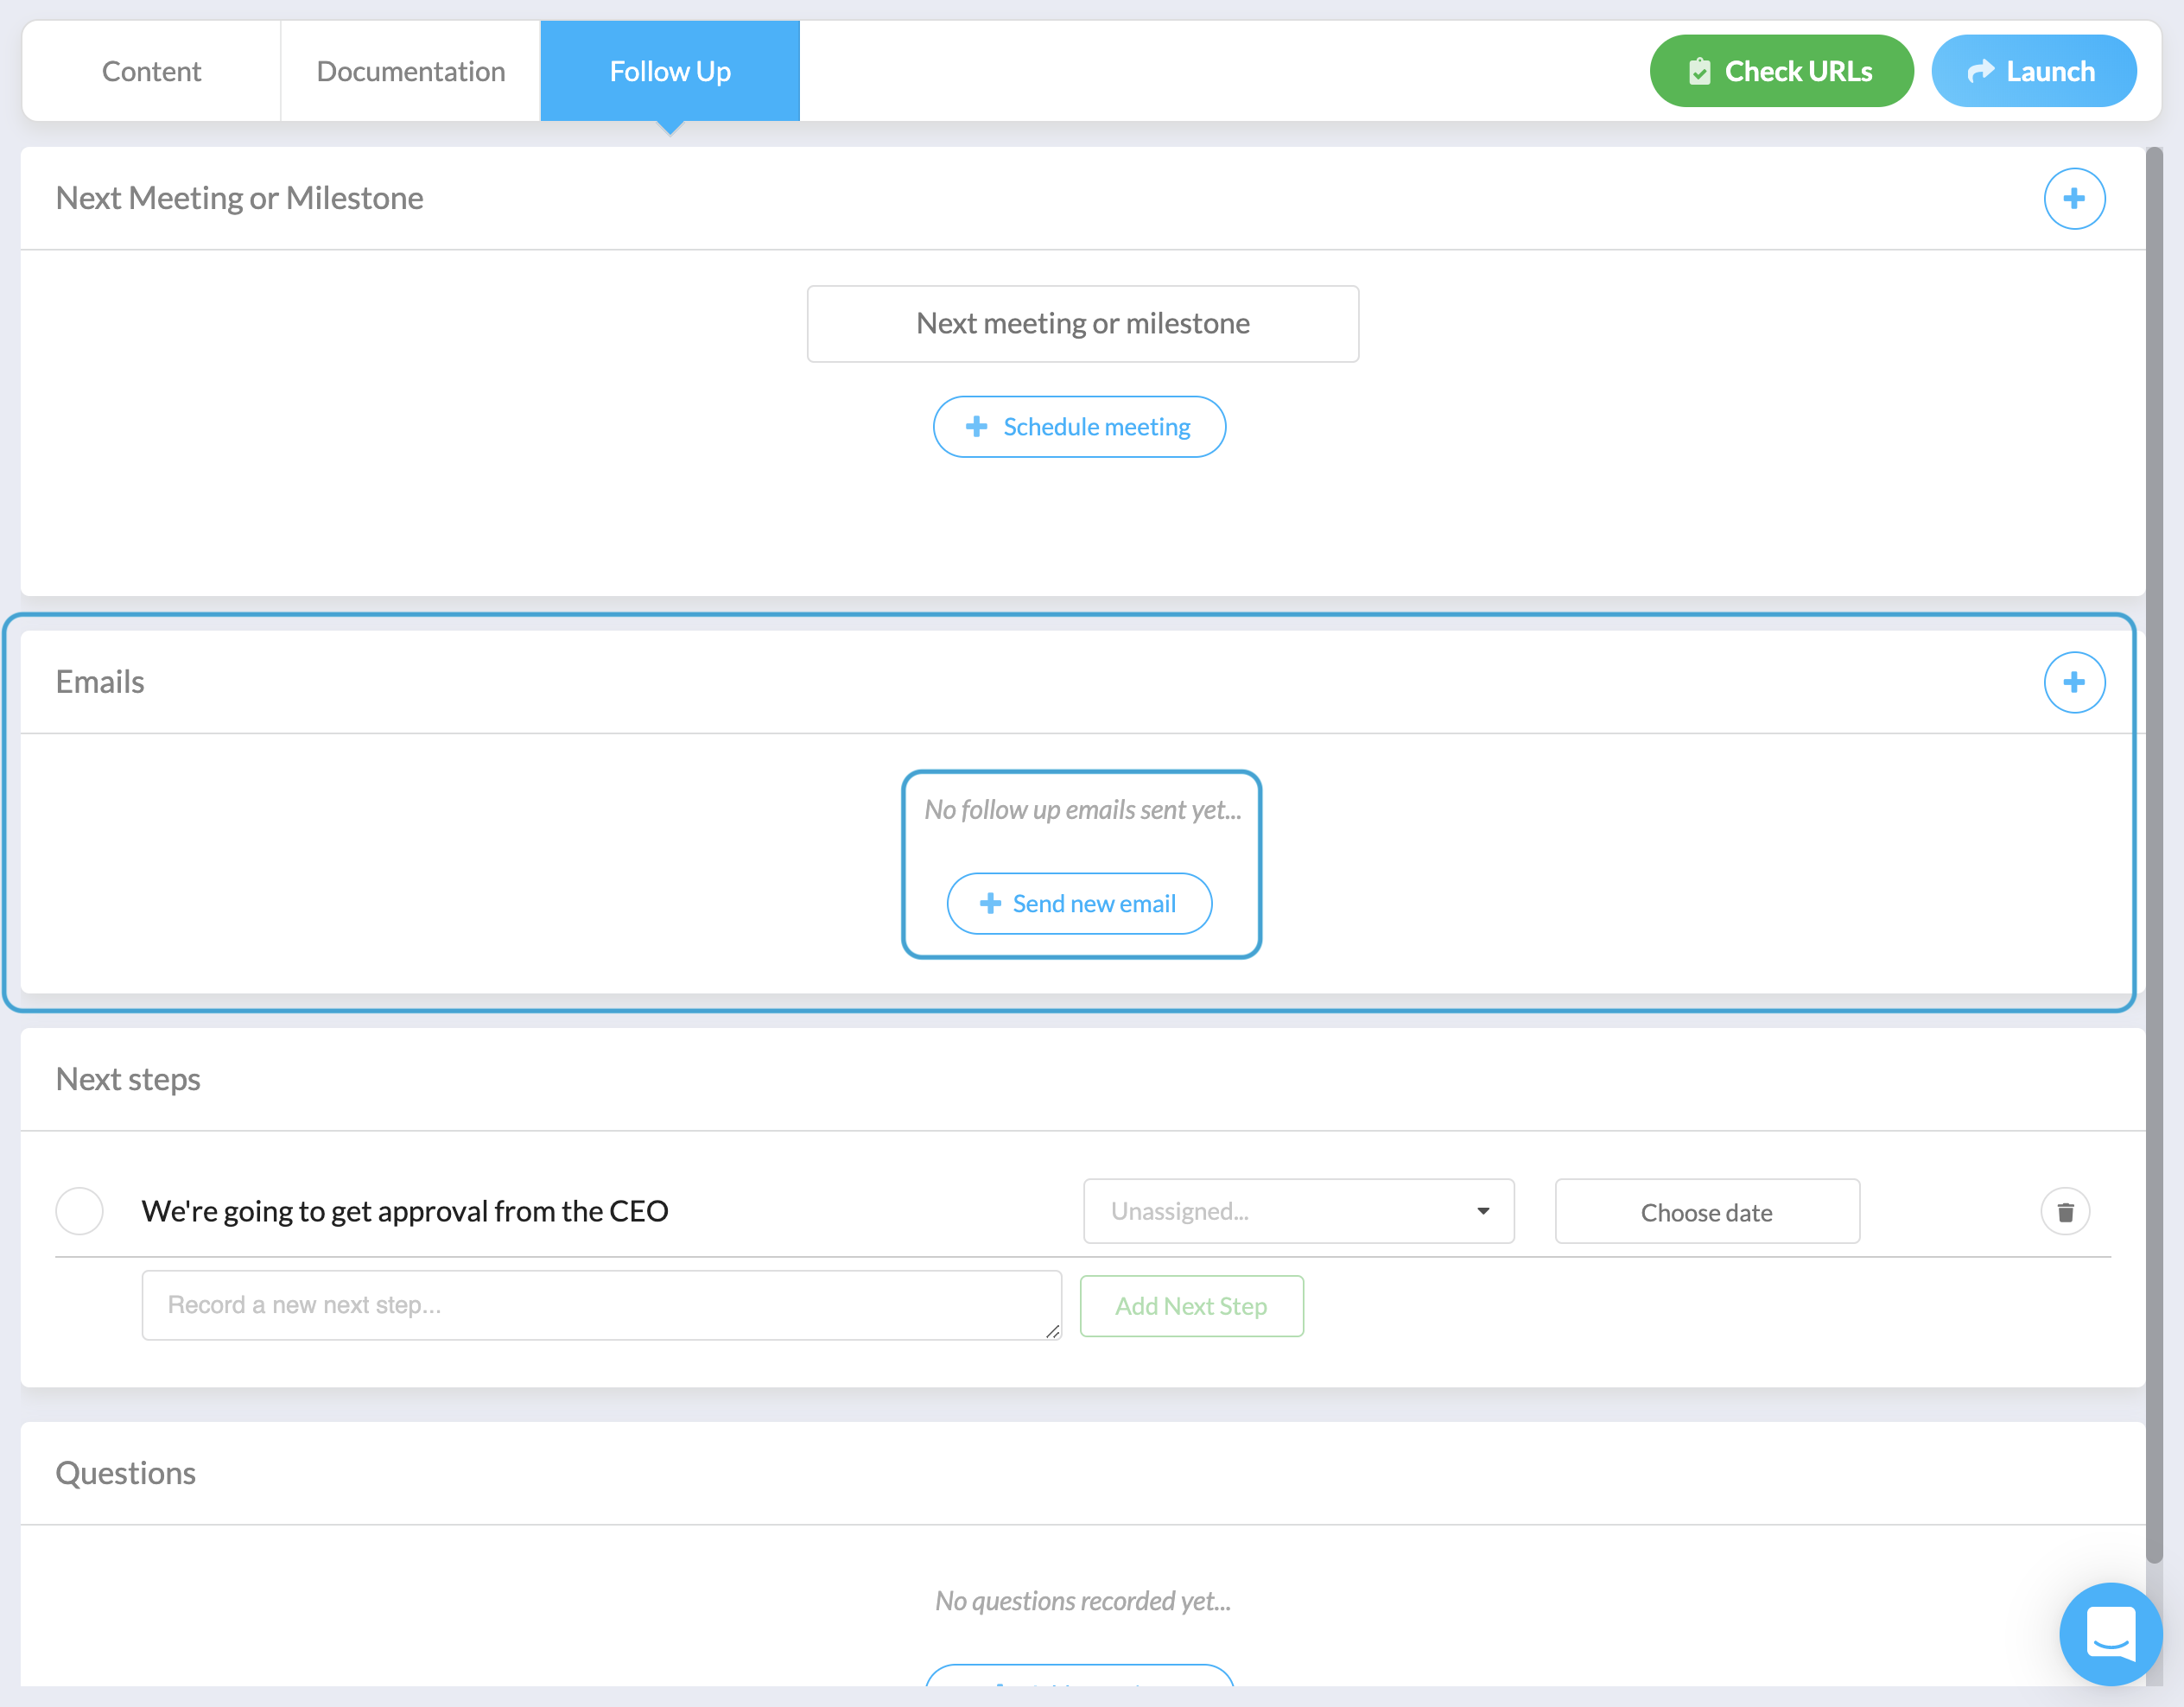Click Add Next Step button
The image size is (2184, 1707).
point(1191,1306)
